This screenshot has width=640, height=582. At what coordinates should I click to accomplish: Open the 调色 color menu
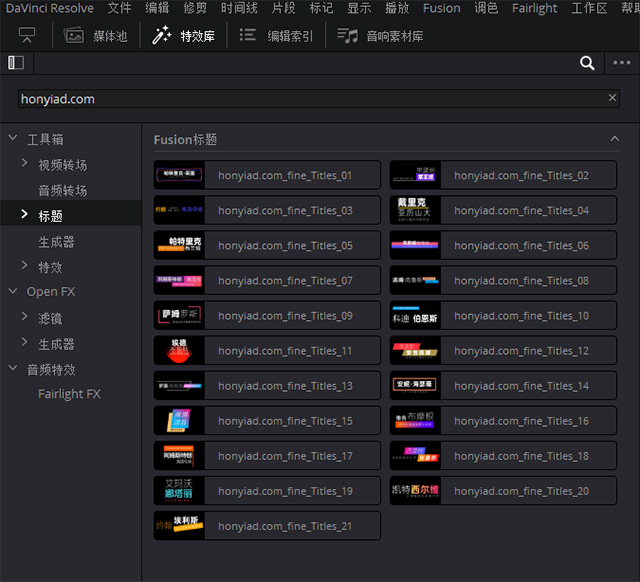[x=486, y=8]
